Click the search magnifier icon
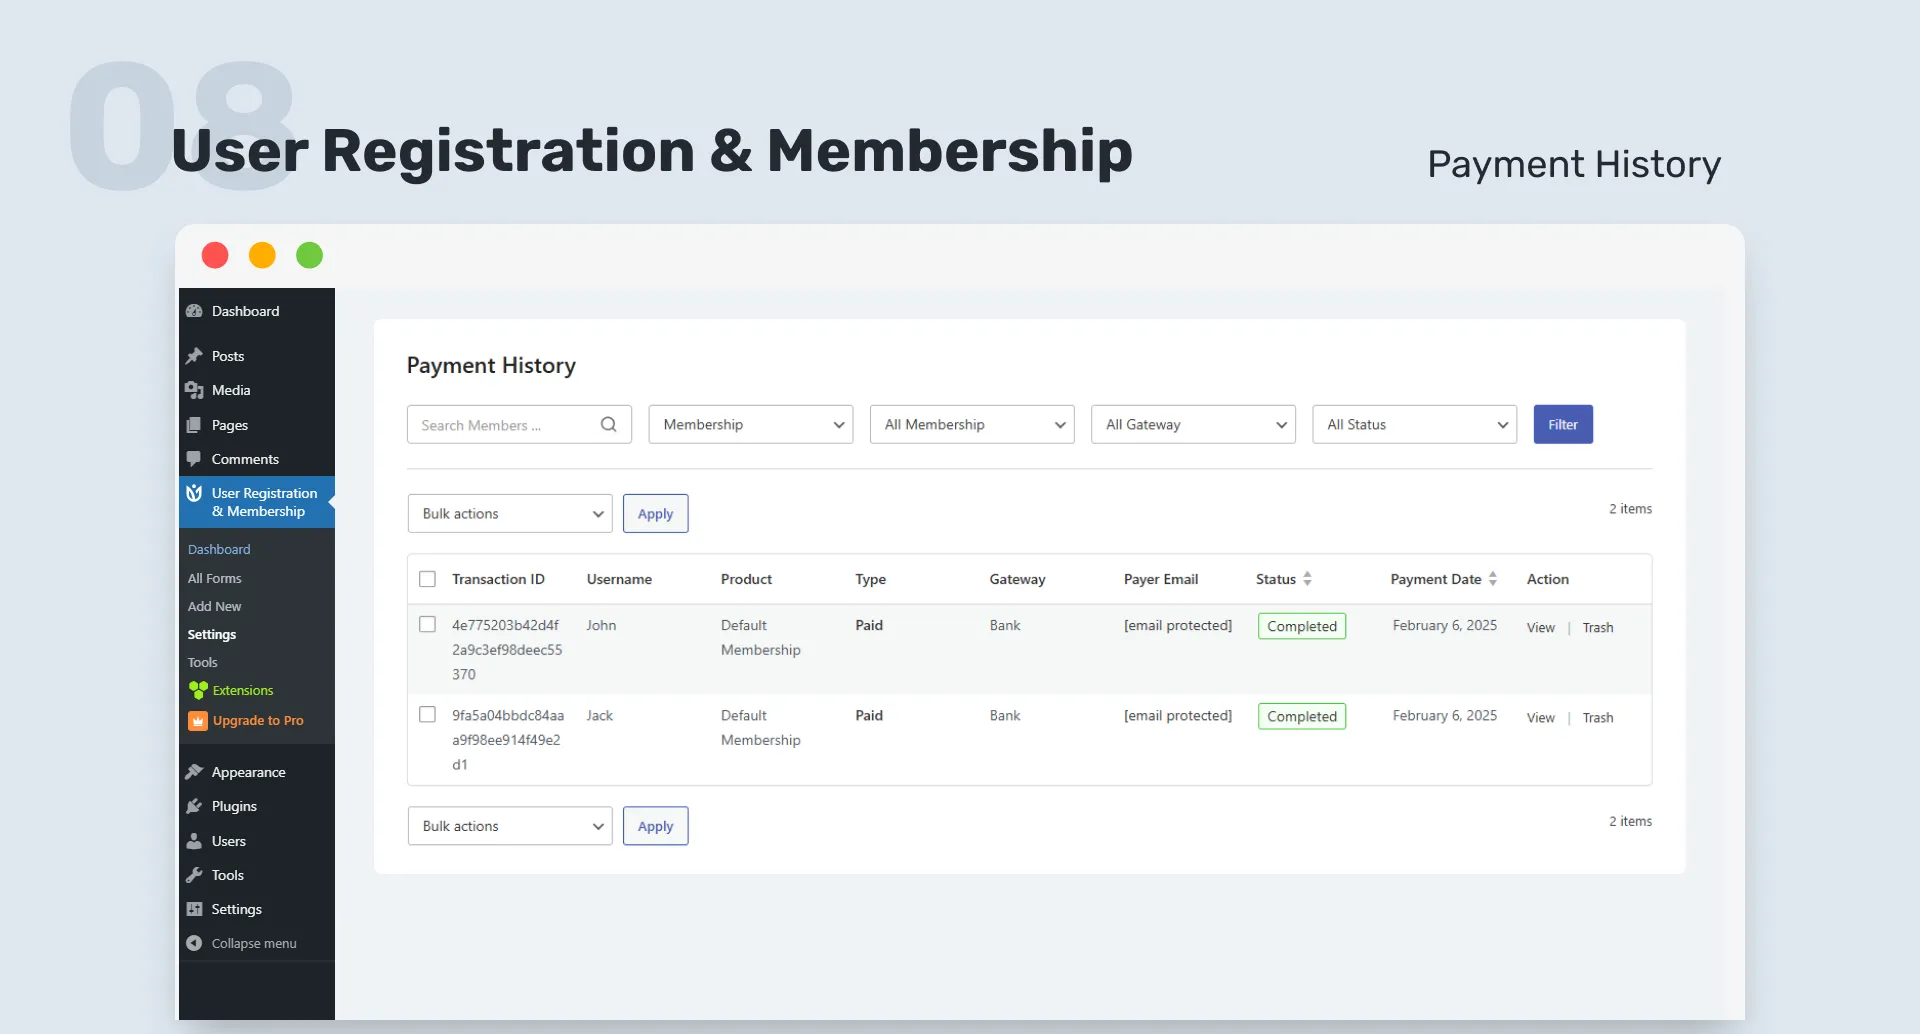 coord(608,424)
